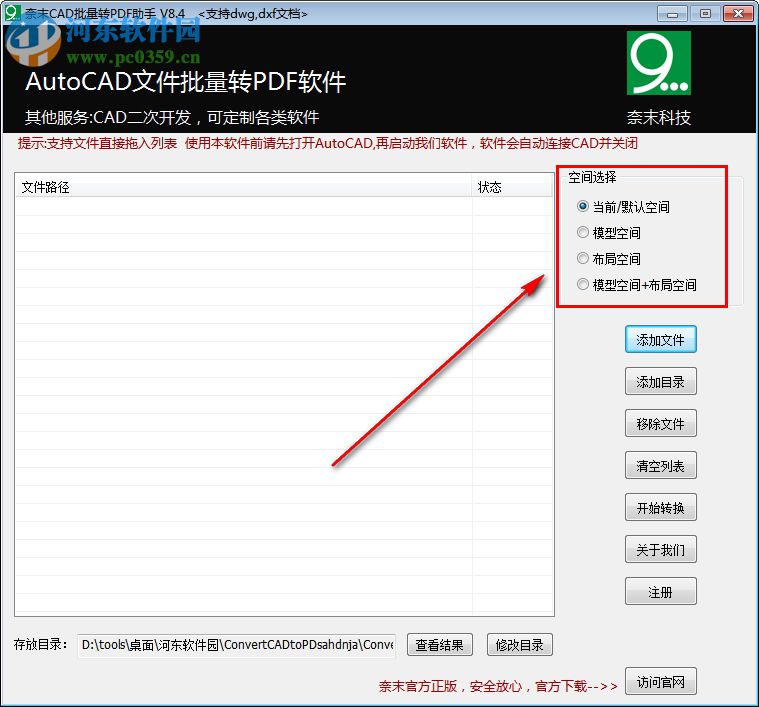The width and height of the screenshot is (759, 707).
Task: Click the 文件路径 column header
Action: tap(243, 187)
